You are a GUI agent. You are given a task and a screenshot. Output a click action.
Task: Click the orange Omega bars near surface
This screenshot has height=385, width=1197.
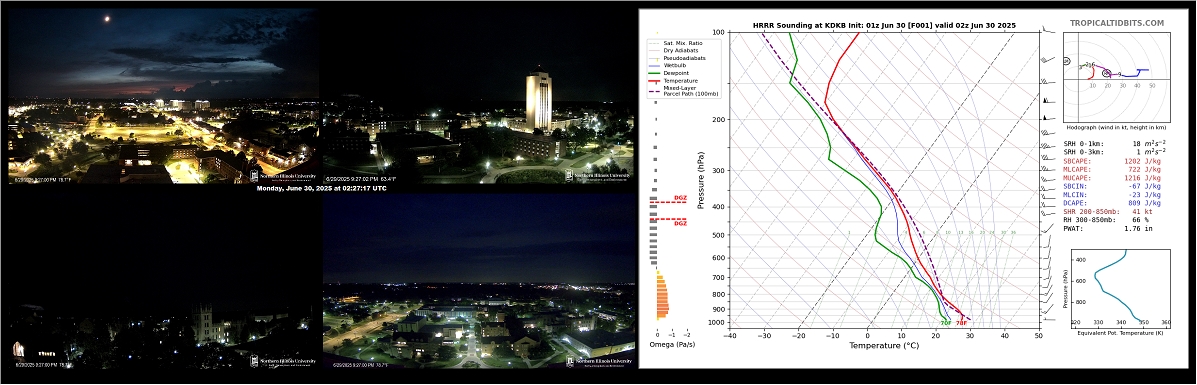(662, 295)
